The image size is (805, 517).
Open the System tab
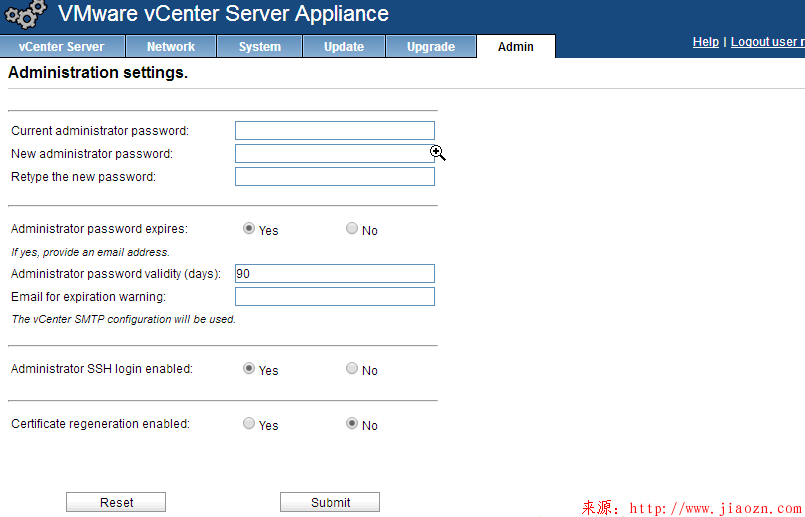259,47
